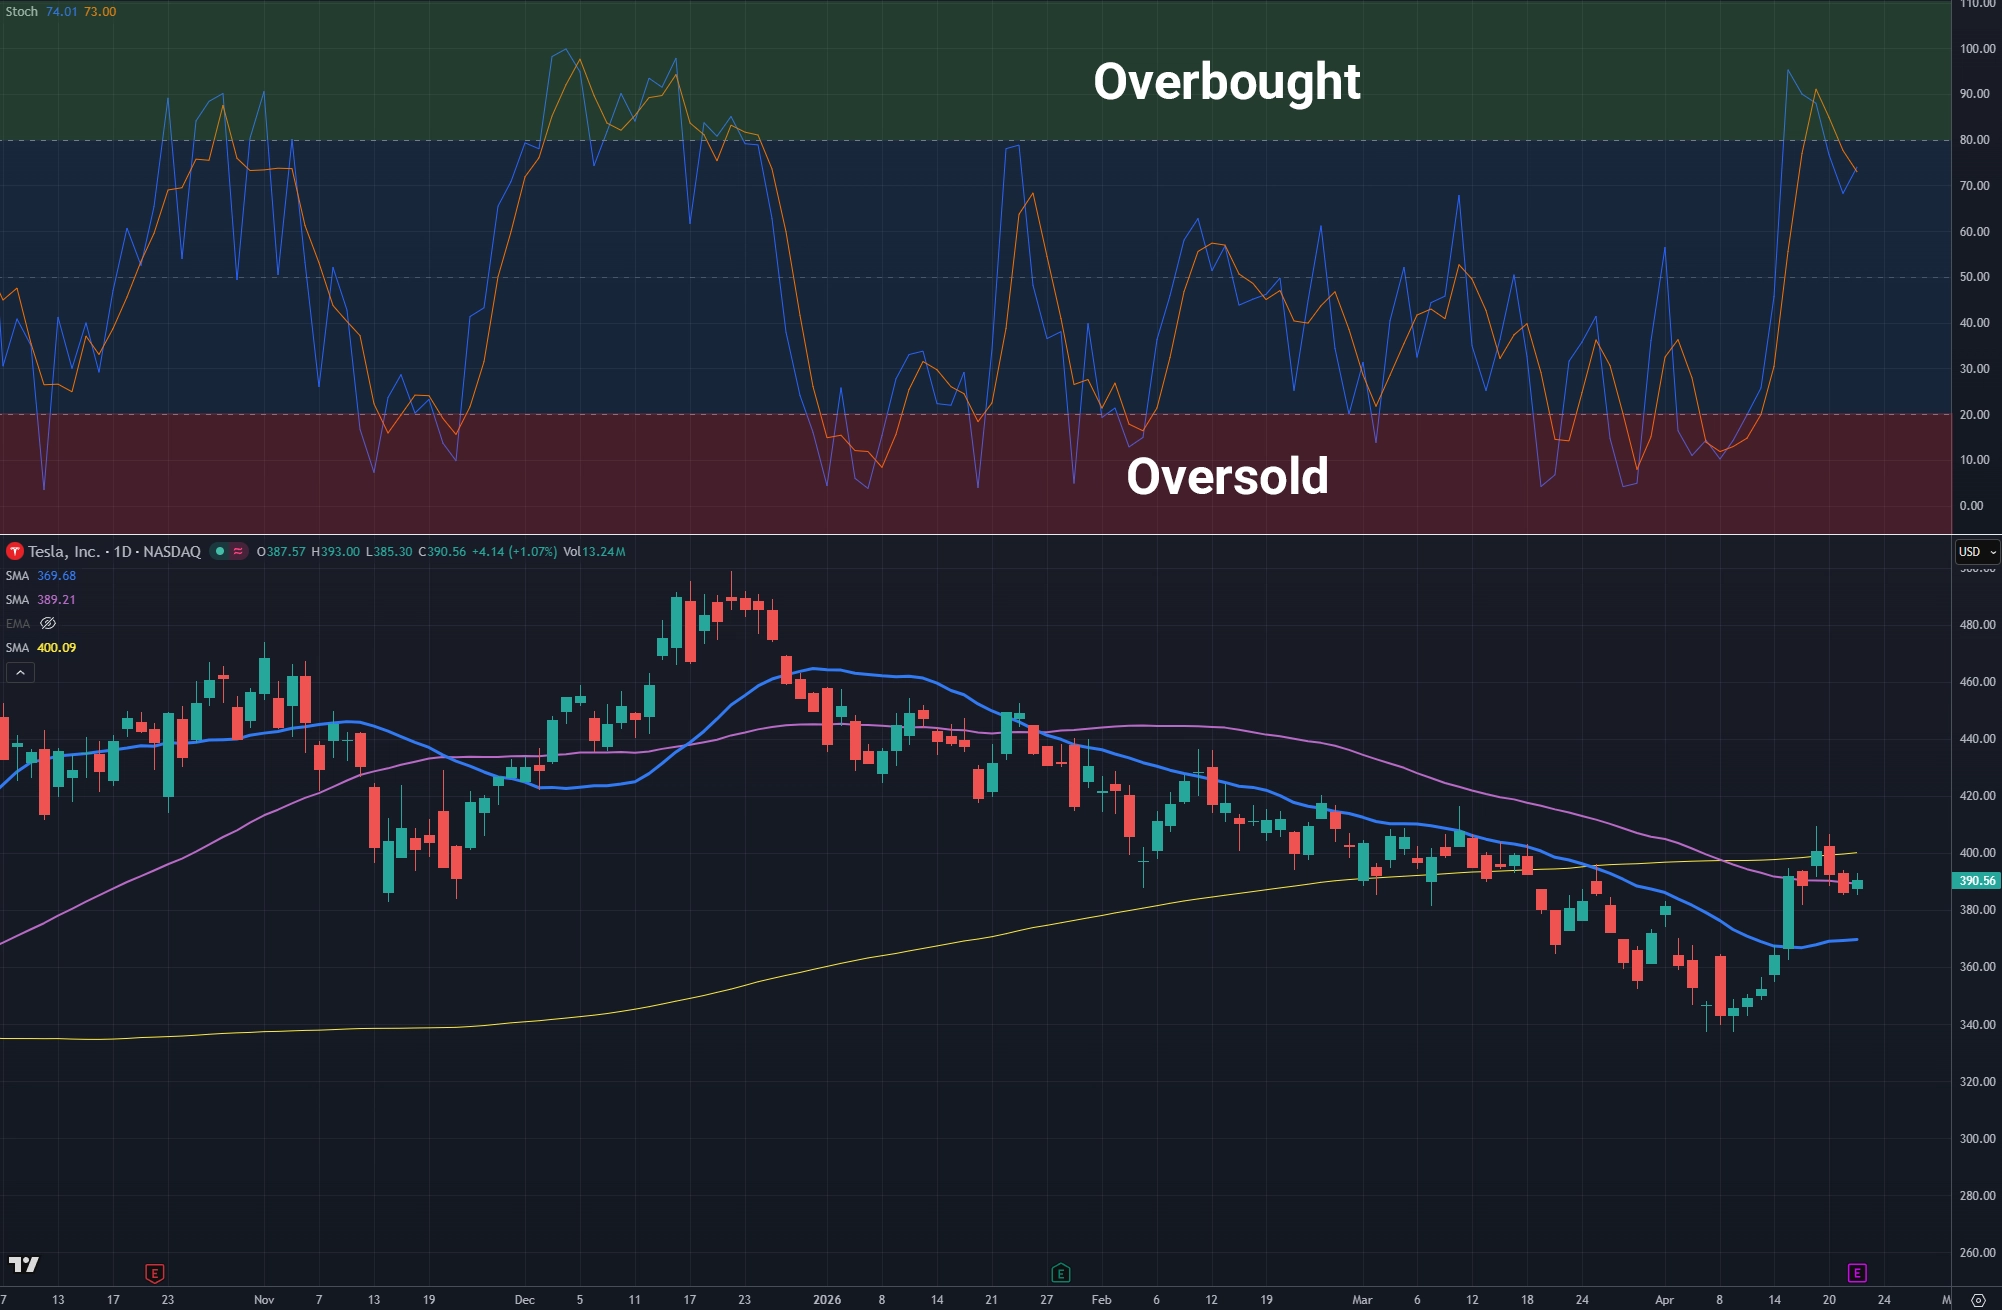2002x1310 pixels.
Task: Open the magenta upcoming earnings E marker
Action: pyautogui.click(x=1857, y=1273)
